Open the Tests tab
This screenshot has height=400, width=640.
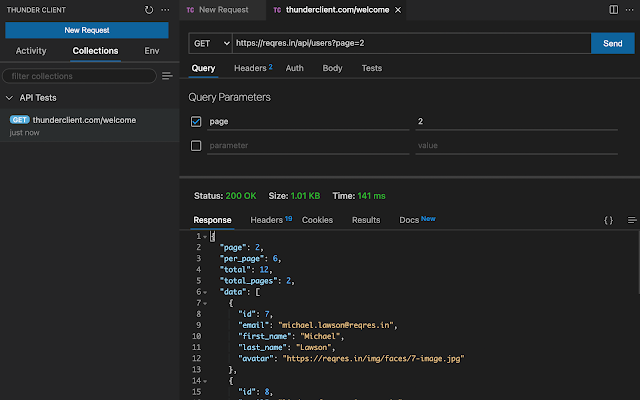pyautogui.click(x=371, y=68)
